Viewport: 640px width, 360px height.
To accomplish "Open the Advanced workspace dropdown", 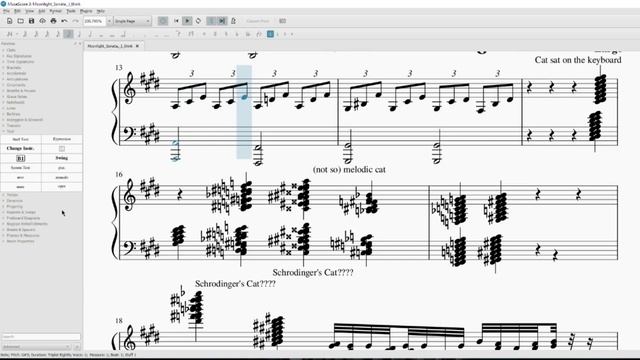I will coord(36,347).
